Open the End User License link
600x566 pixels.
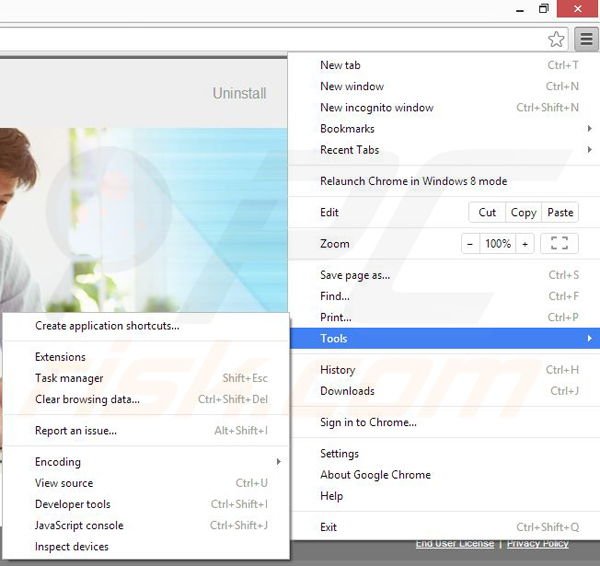pos(455,543)
